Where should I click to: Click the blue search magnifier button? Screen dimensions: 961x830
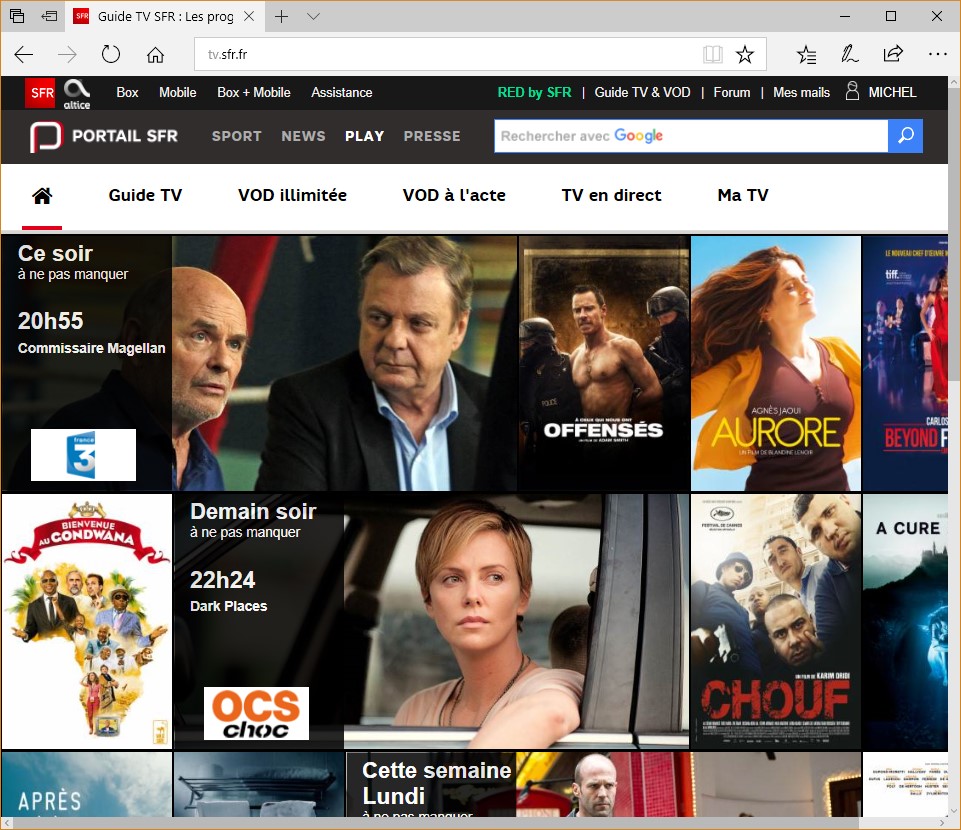pyautogui.click(x=905, y=135)
